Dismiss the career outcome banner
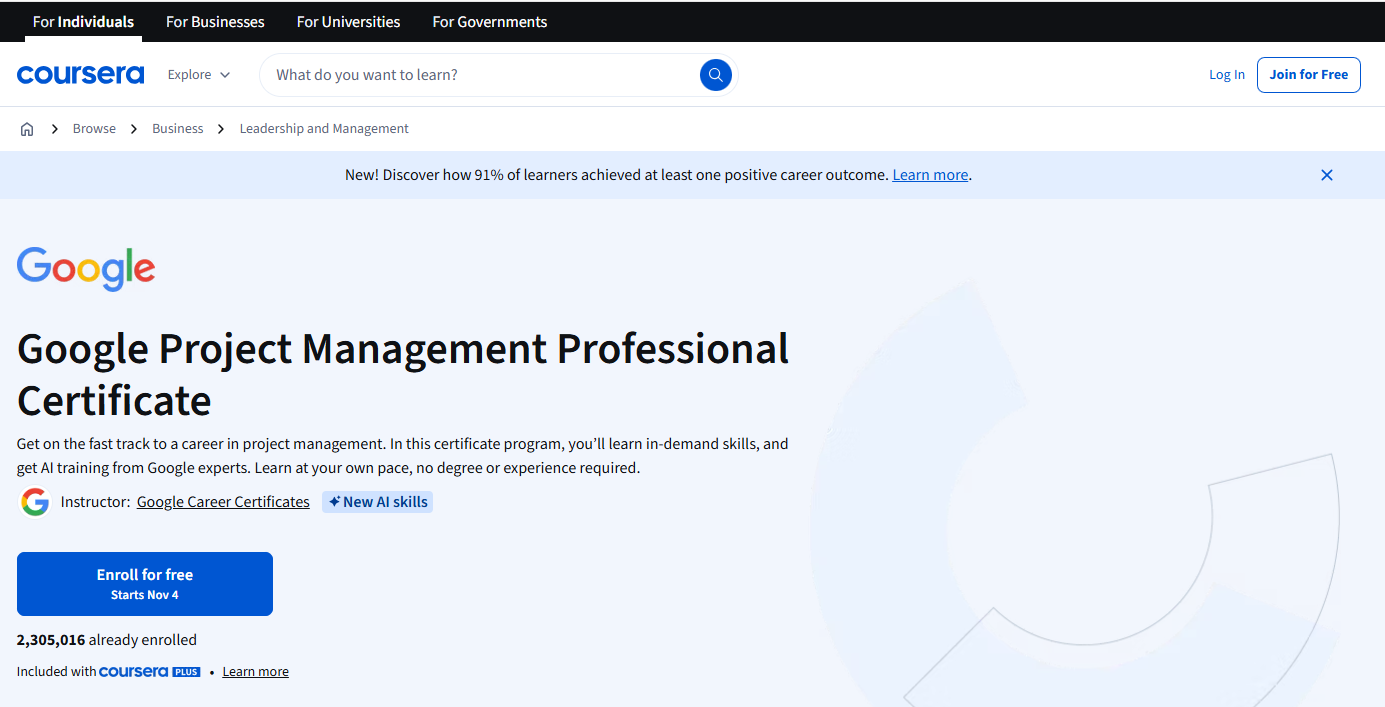Viewport: 1385px width, 707px height. pyautogui.click(x=1327, y=175)
